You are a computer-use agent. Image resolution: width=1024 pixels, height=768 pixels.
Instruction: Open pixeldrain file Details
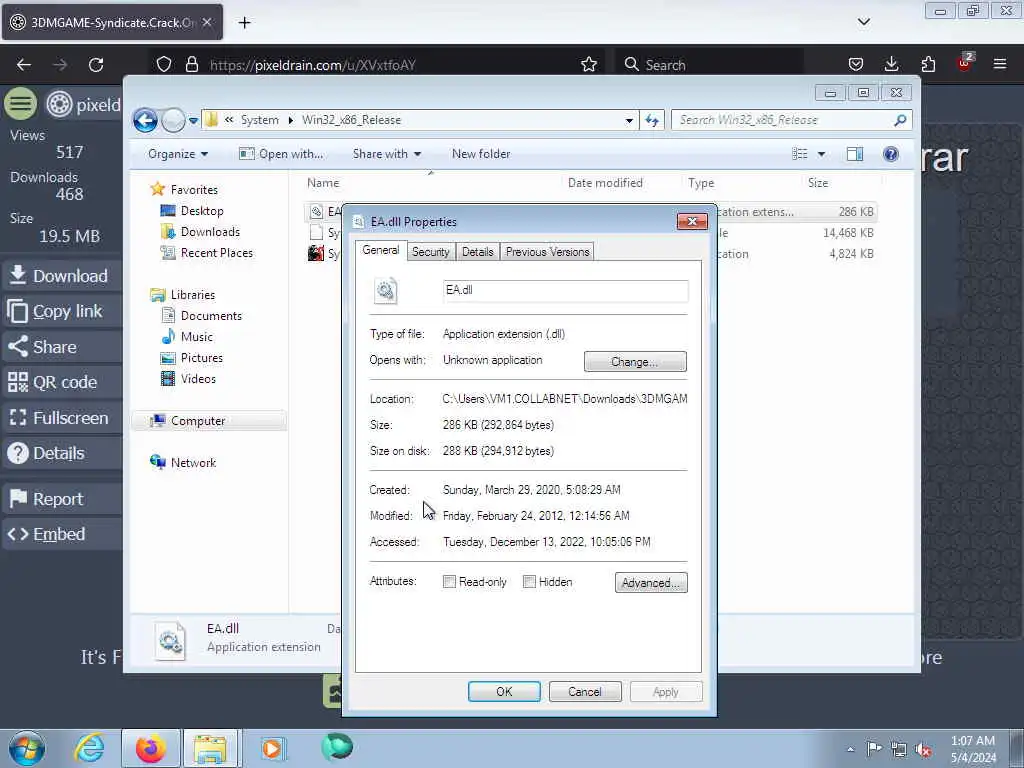tap(63, 453)
